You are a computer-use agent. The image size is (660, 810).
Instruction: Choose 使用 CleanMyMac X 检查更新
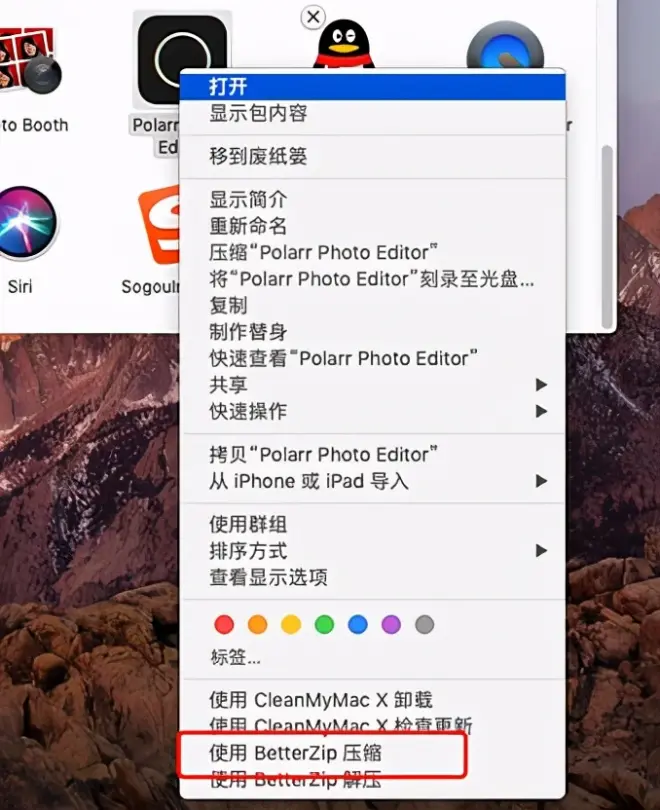372,725
